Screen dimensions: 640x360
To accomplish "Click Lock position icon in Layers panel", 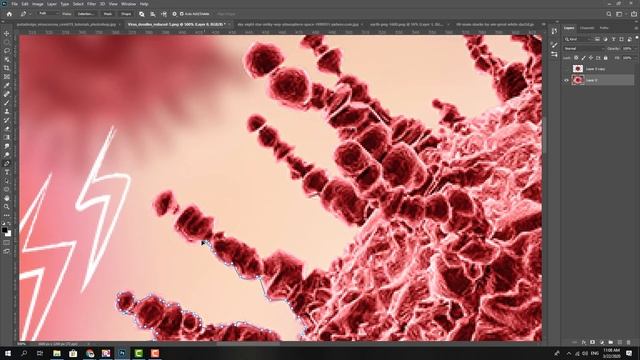I will (x=591, y=58).
